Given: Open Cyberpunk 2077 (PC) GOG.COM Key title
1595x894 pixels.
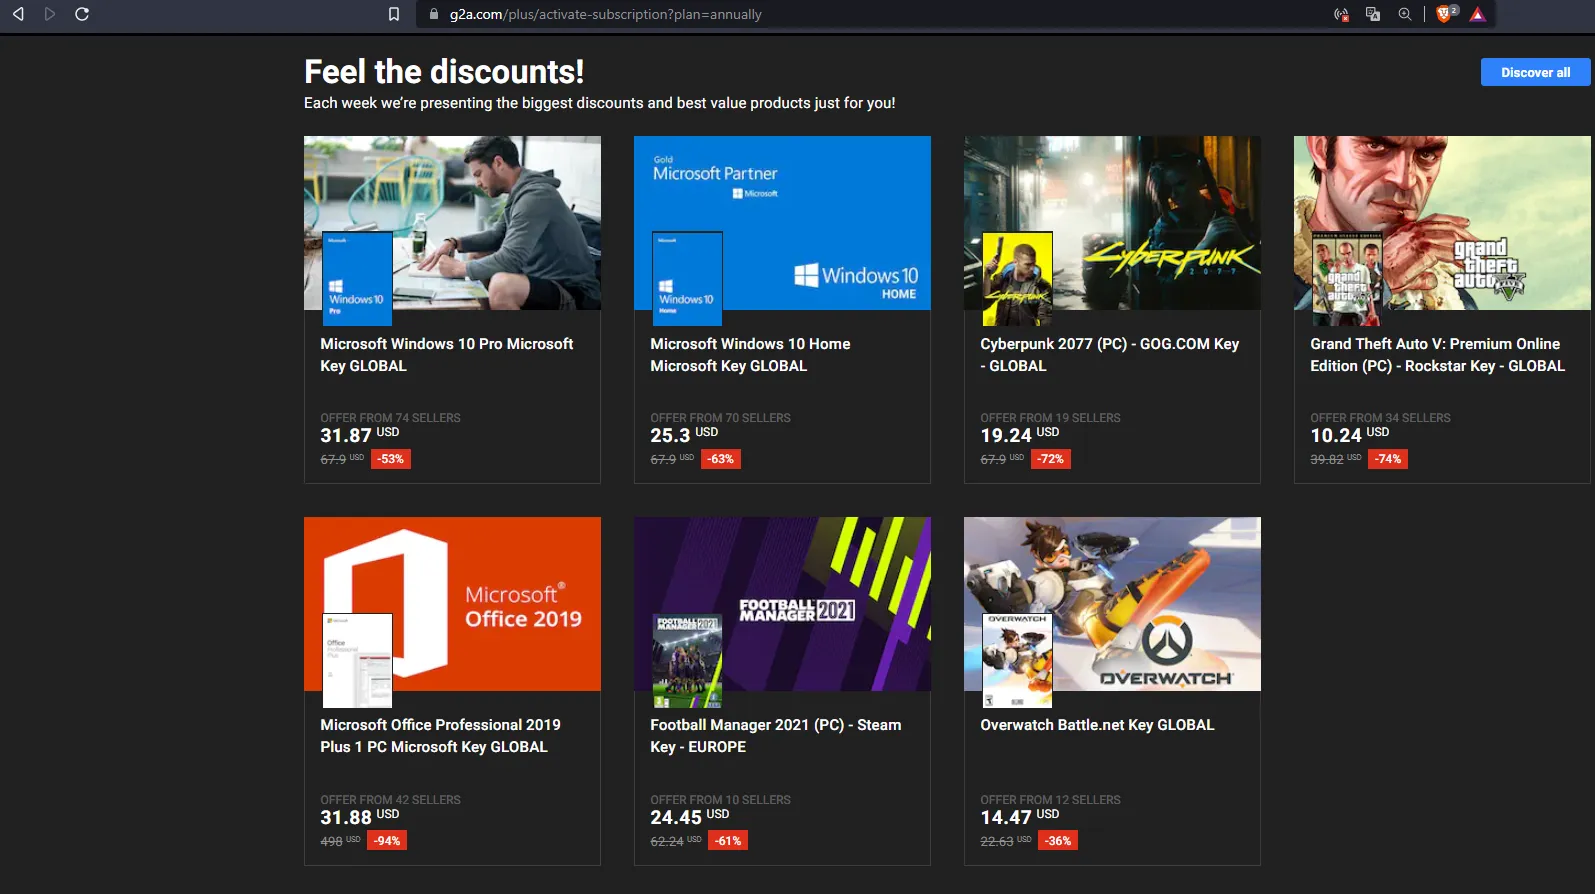Looking at the screenshot, I should coord(1110,354).
